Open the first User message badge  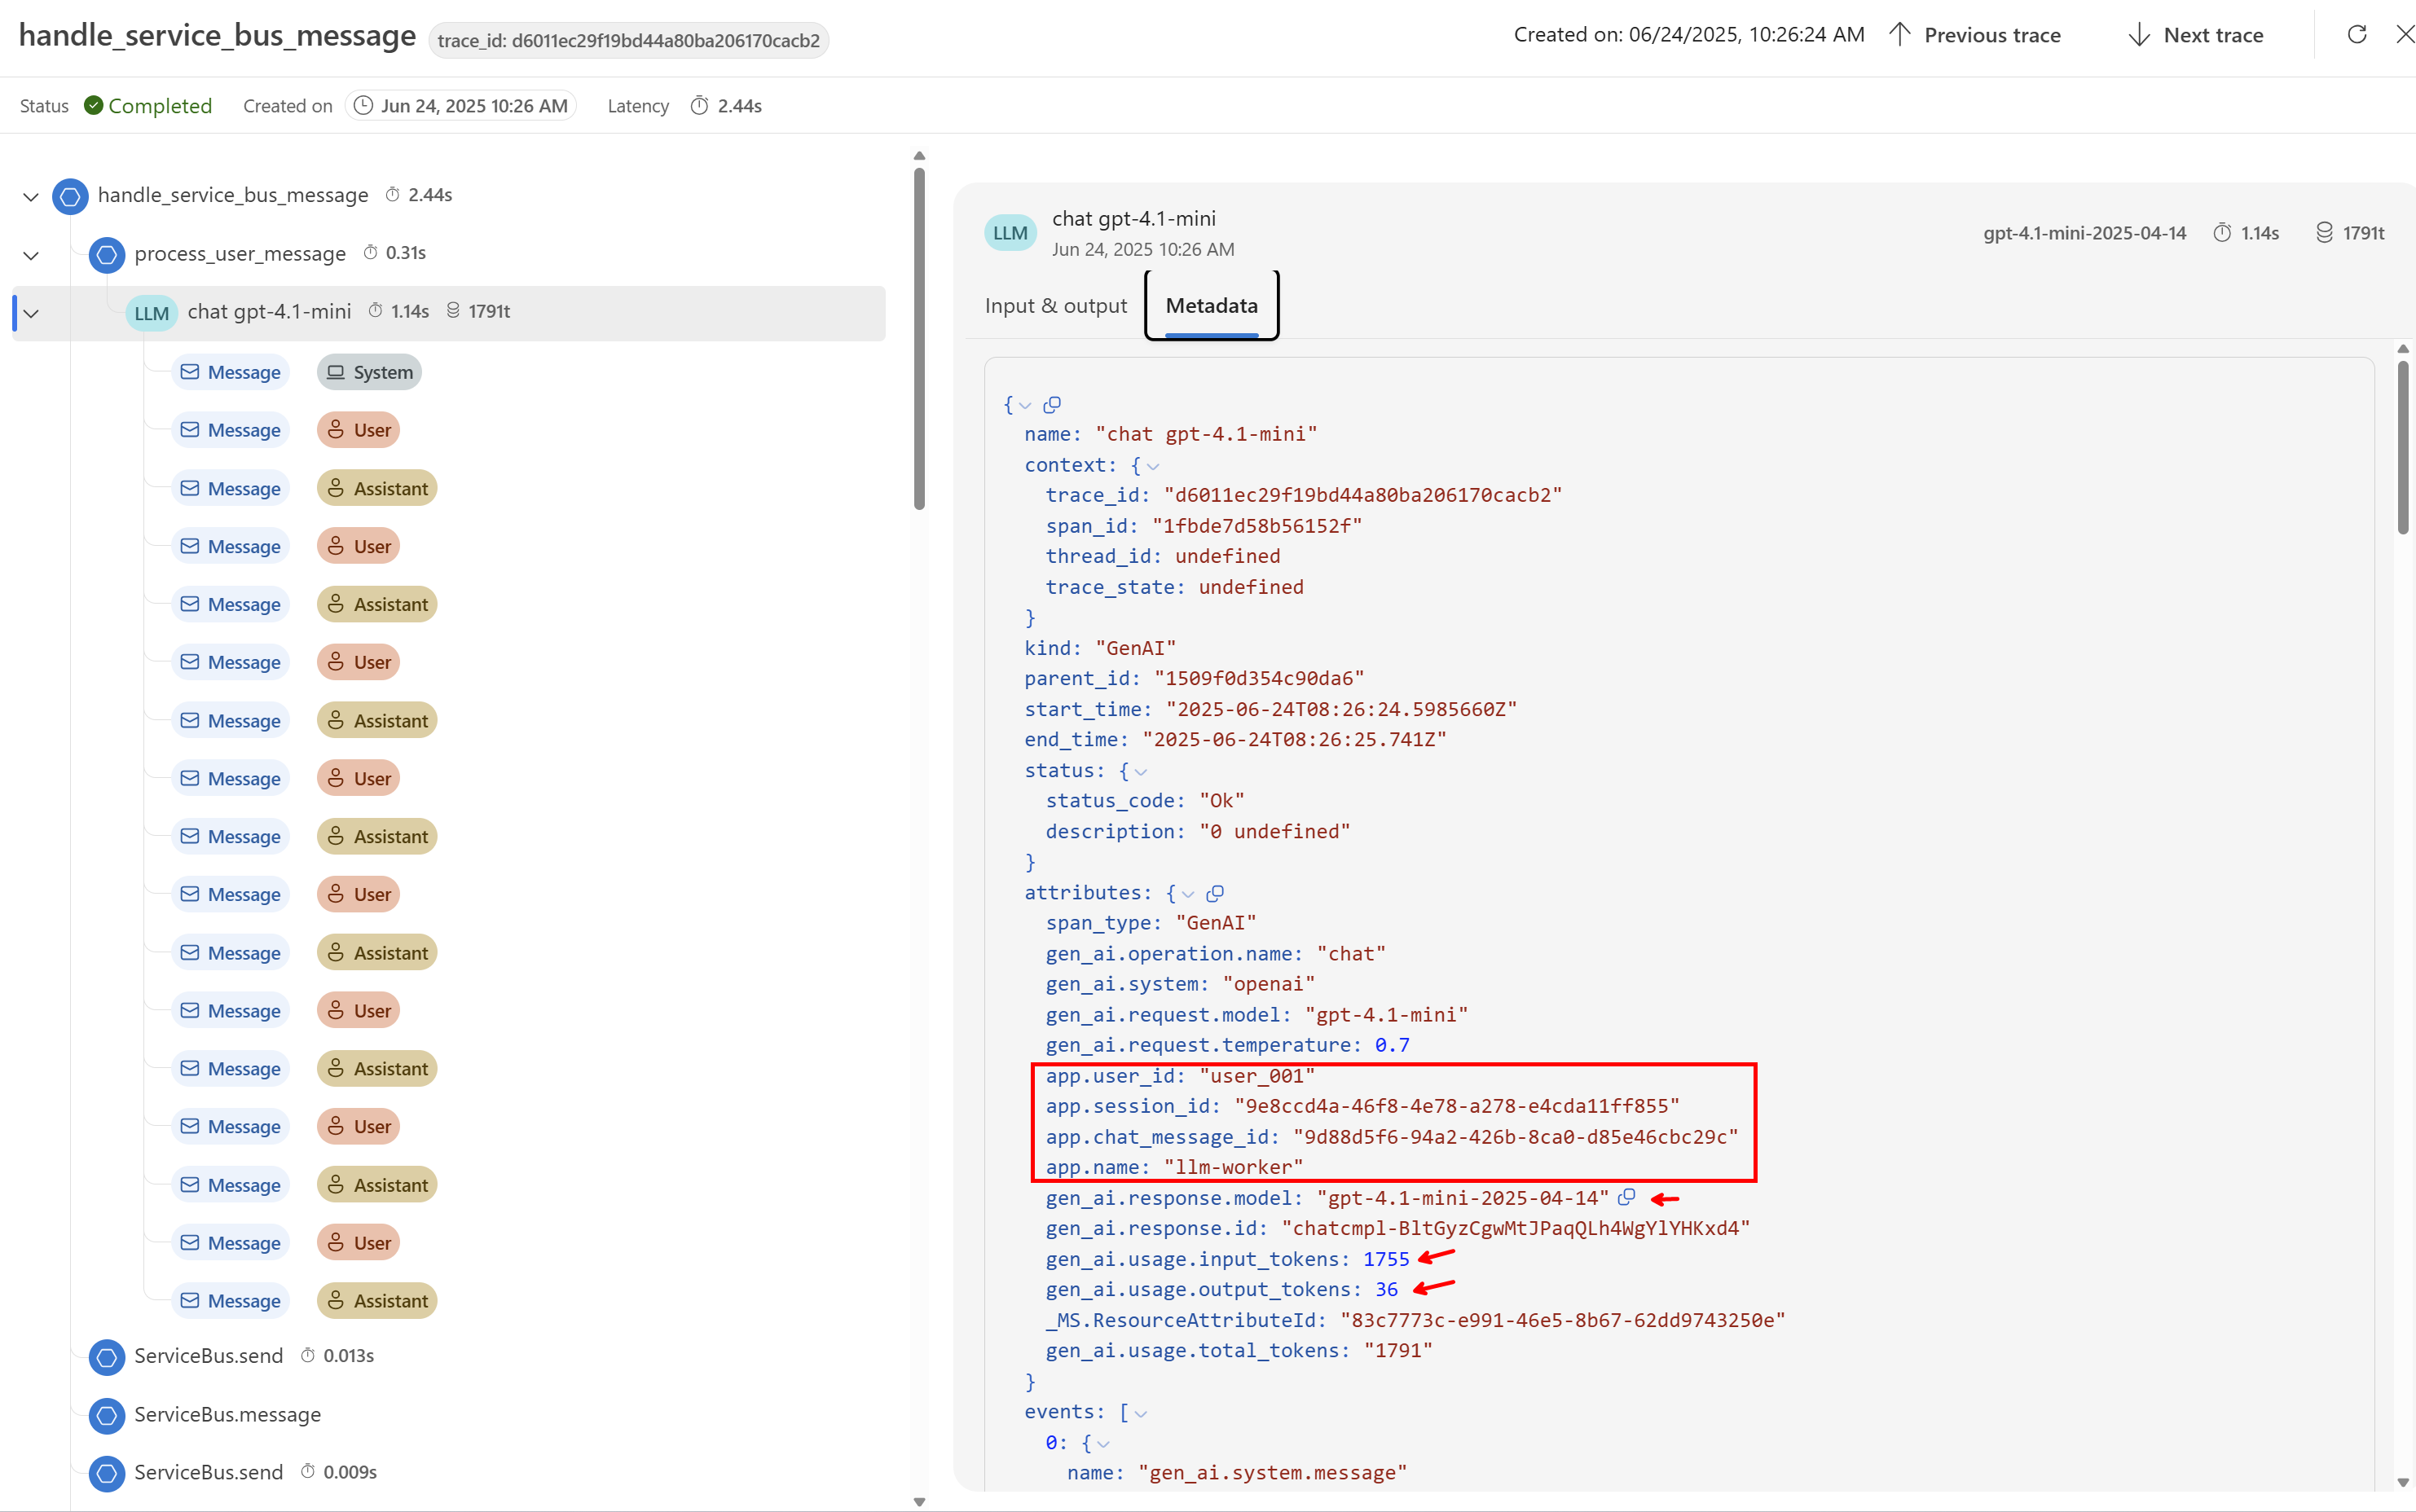[x=358, y=430]
